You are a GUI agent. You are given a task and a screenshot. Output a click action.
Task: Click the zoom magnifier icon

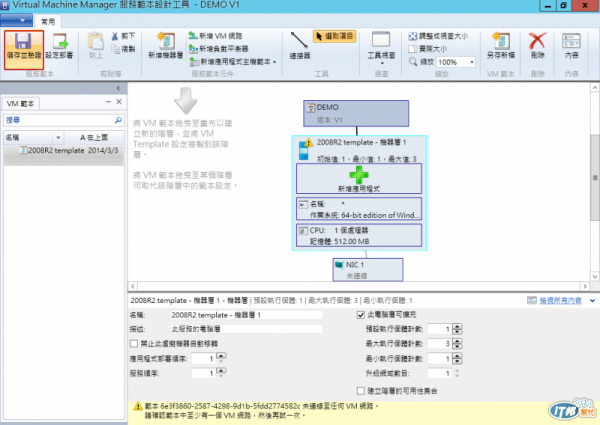click(x=413, y=62)
